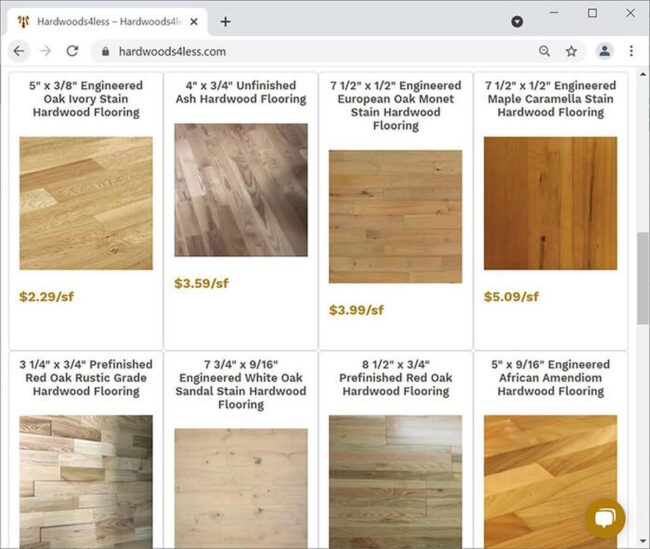Open the Chrome three-dot menu
This screenshot has height=549, width=650.
pos(631,51)
